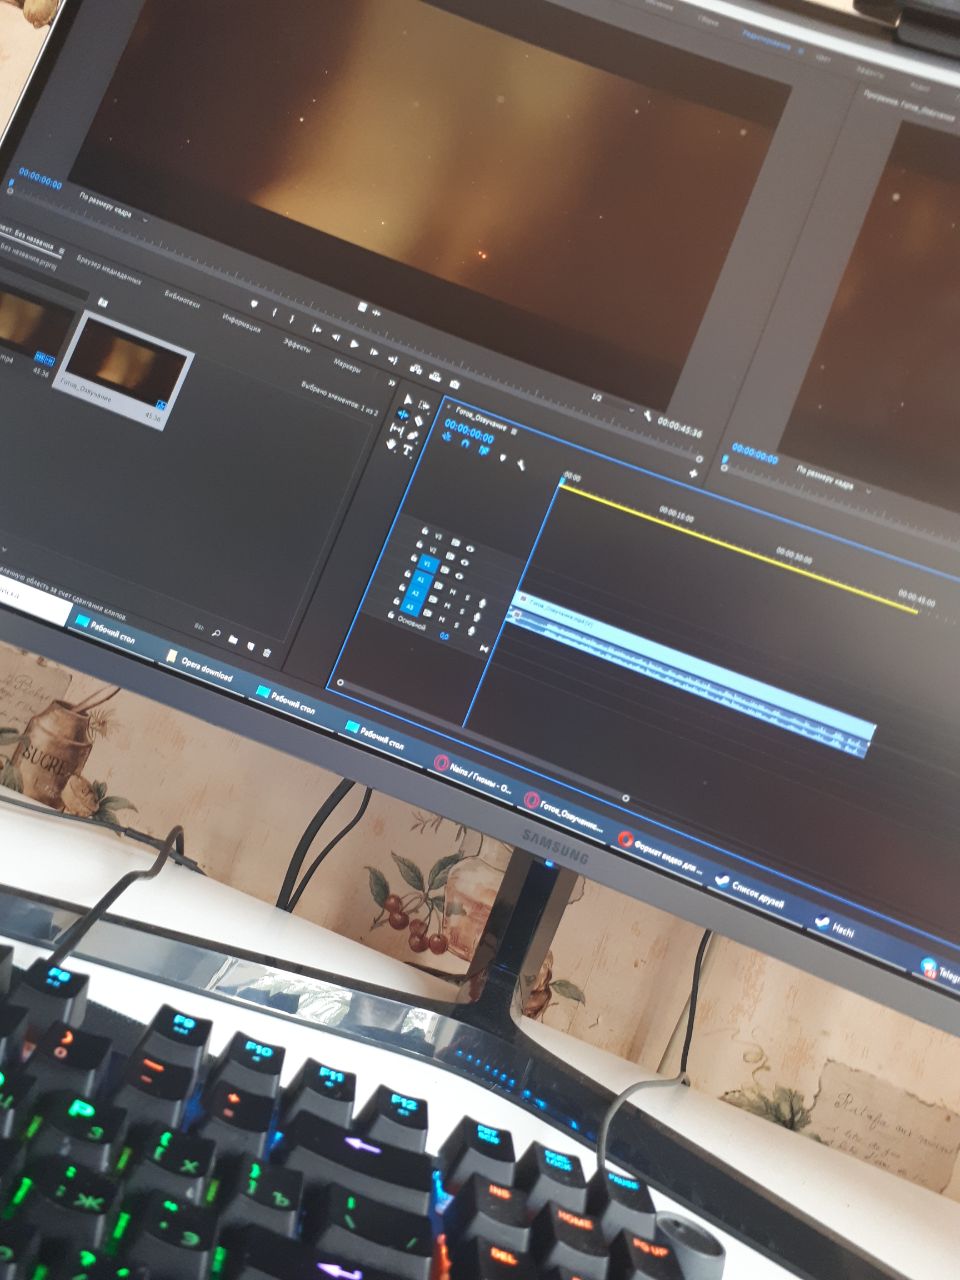Switch to Маркеры tab
The image size is (960, 1280).
click(x=347, y=366)
